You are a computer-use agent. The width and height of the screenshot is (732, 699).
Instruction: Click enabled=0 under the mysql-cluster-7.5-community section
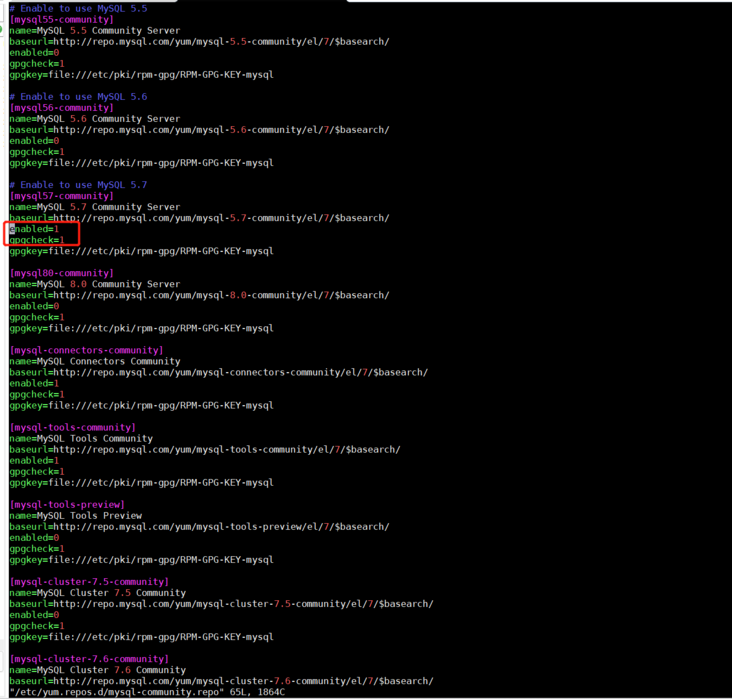(x=34, y=615)
